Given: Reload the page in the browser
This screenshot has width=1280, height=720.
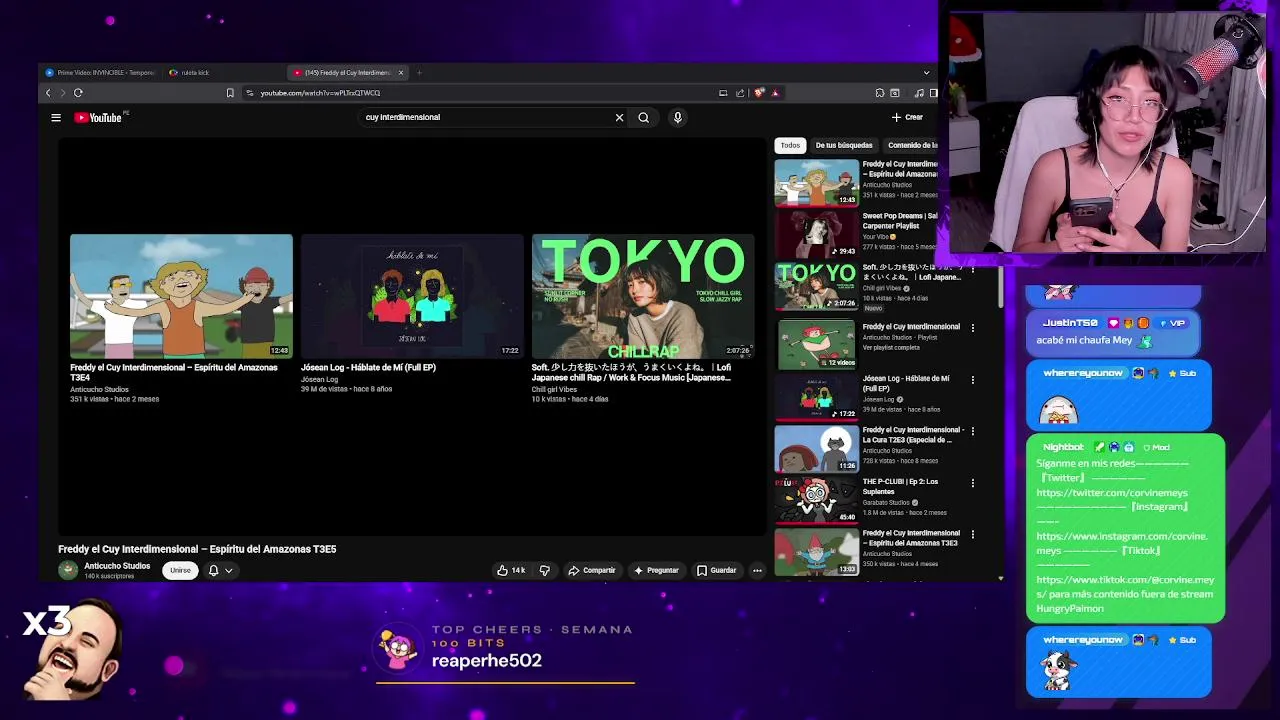Looking at the screenshot, I should (78, 93).
